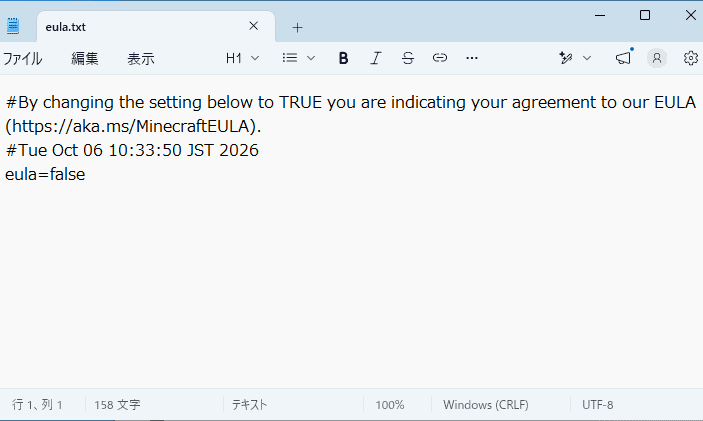Viewport: 703px width, 421px height.
Task: Open the 表示 menu
Action: pos(141,58)
